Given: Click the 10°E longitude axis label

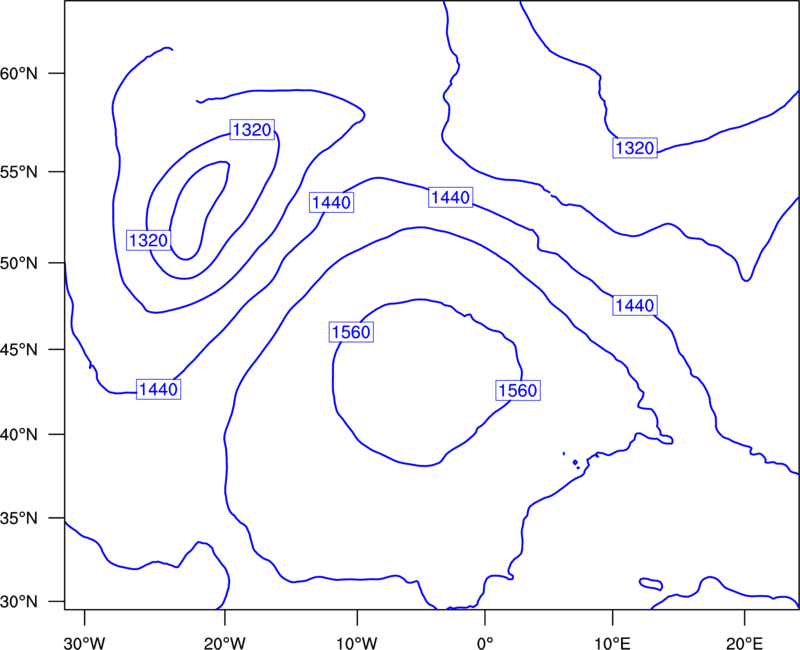Looking at the screenshot, I should pyautogui.click(x=612, y=643).
